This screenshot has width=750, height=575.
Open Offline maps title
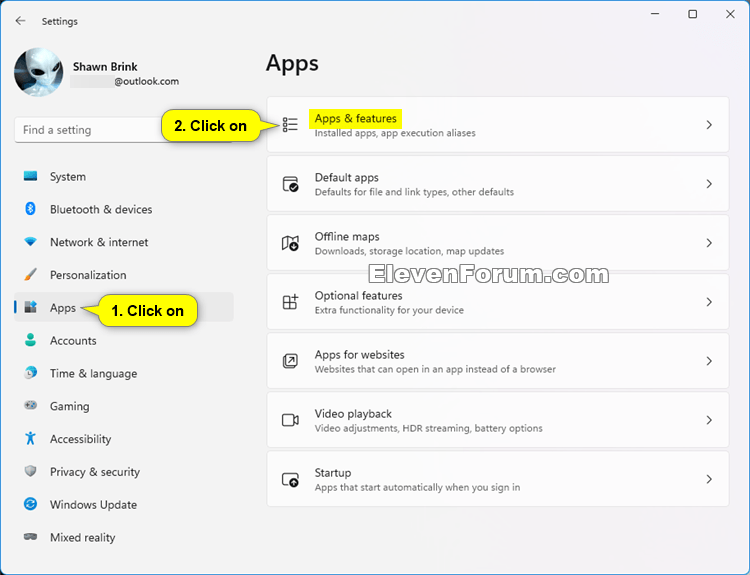tap(347, 236)
